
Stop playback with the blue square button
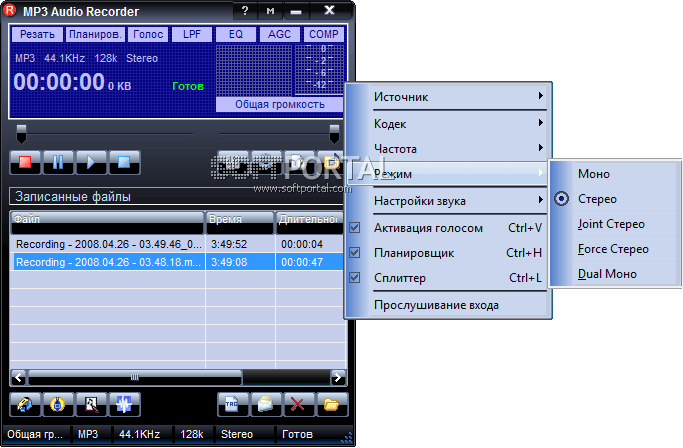(x=124, y=163)
